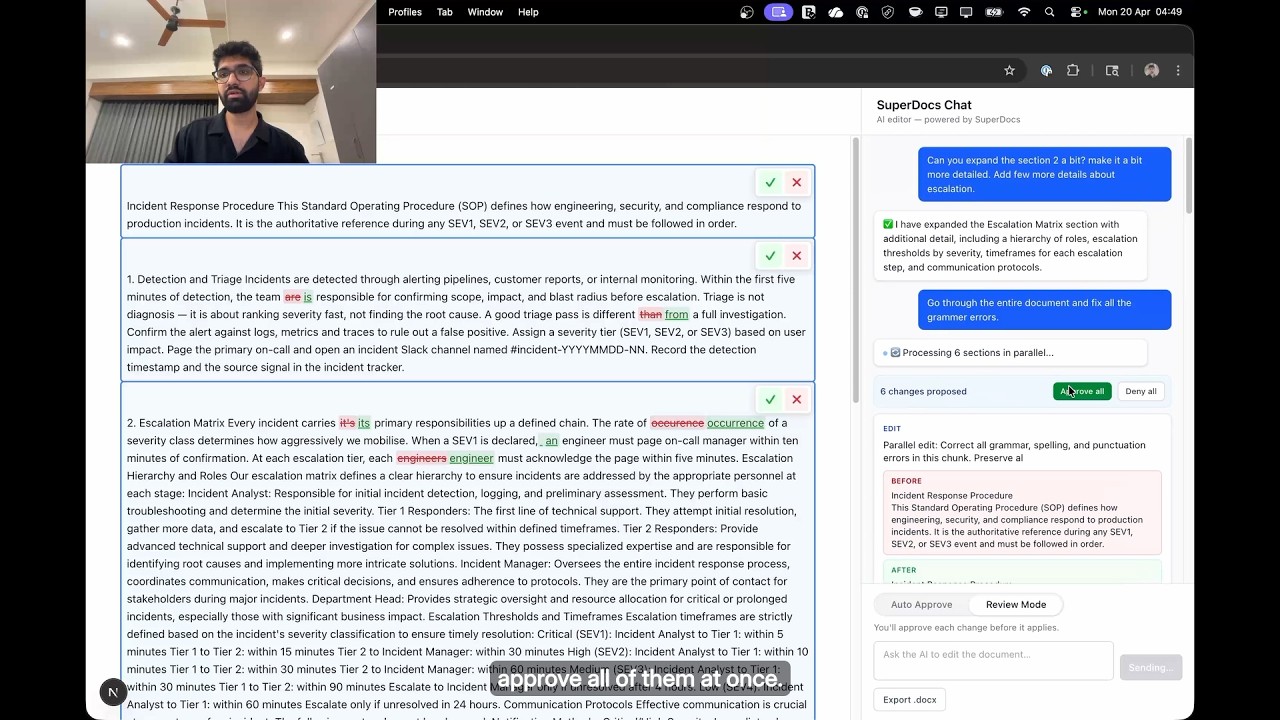Screen dimensions: 1280x720
Task: Click the 'SuperDocs Chat' heading
Action: coord(924,105)
